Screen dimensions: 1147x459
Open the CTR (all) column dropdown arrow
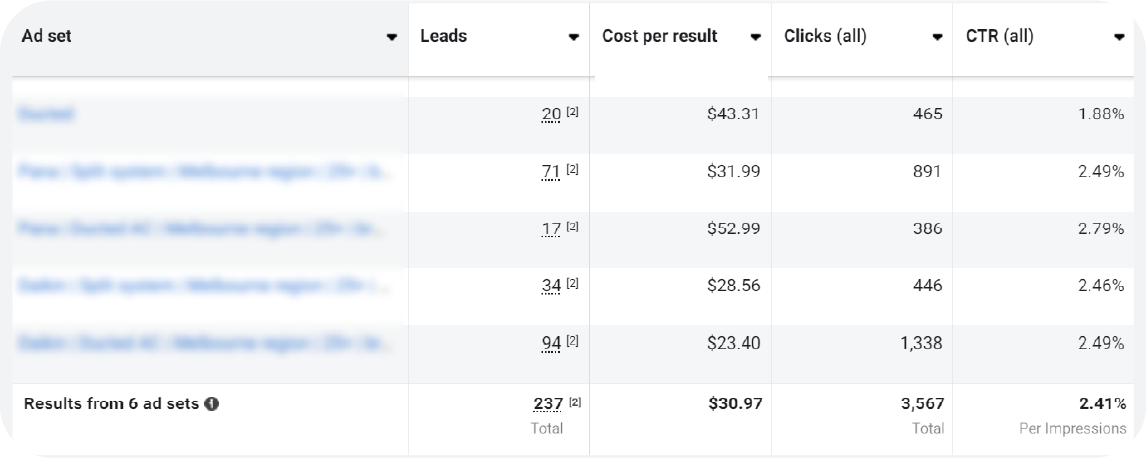1119,38
